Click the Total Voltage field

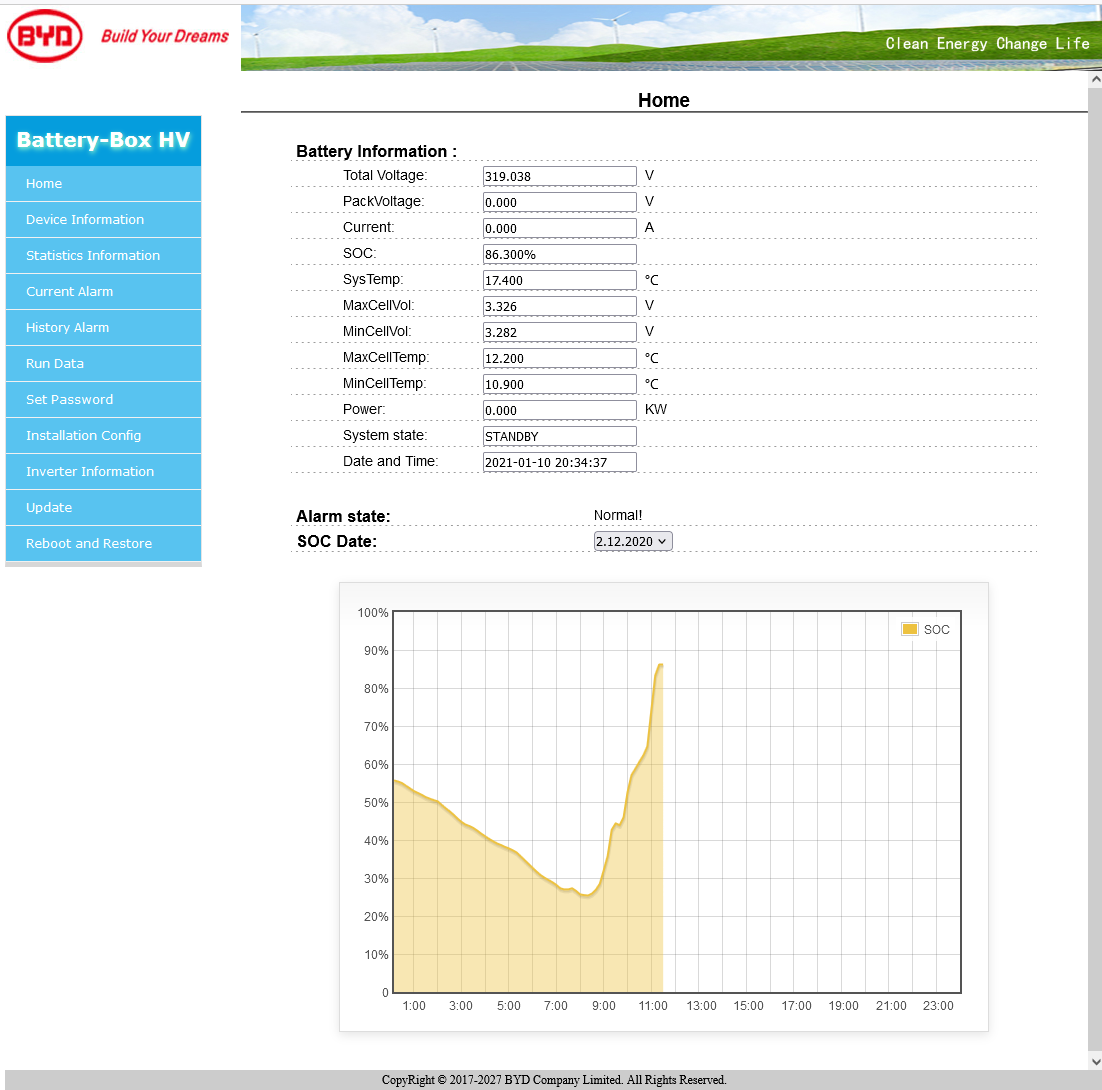click(559, 176)
